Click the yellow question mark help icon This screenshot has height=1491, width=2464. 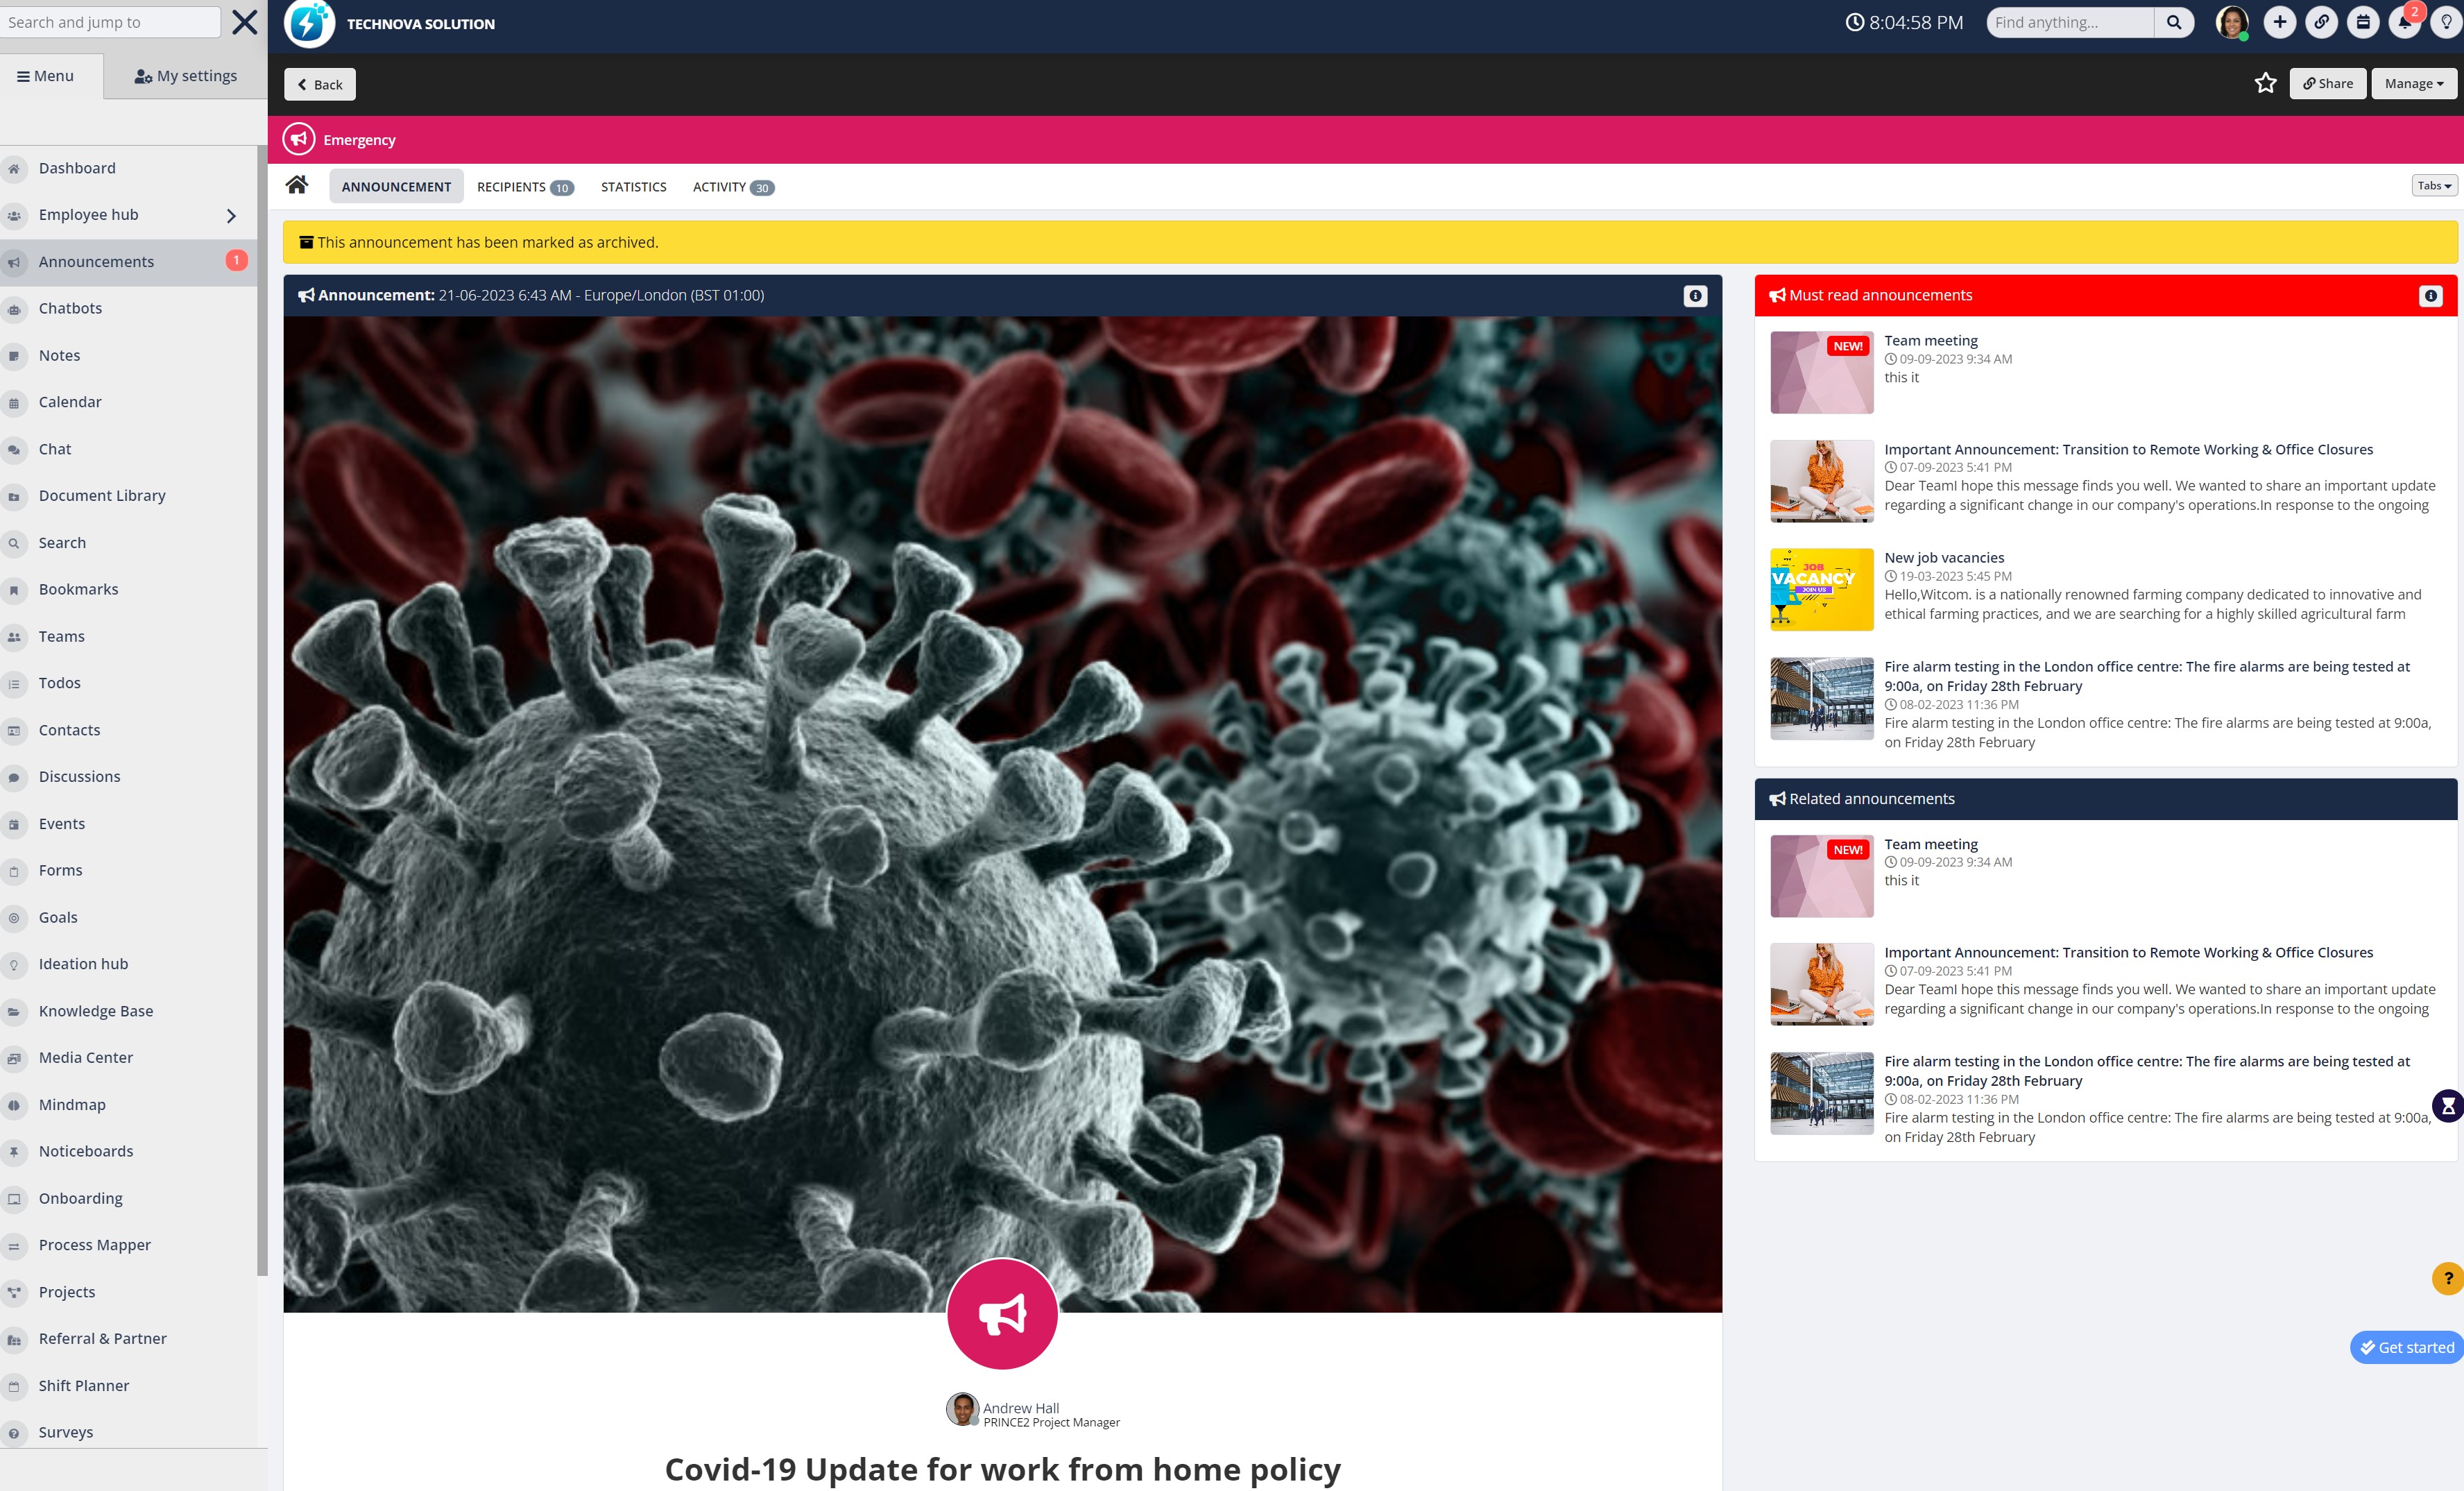point(2447,1278)
